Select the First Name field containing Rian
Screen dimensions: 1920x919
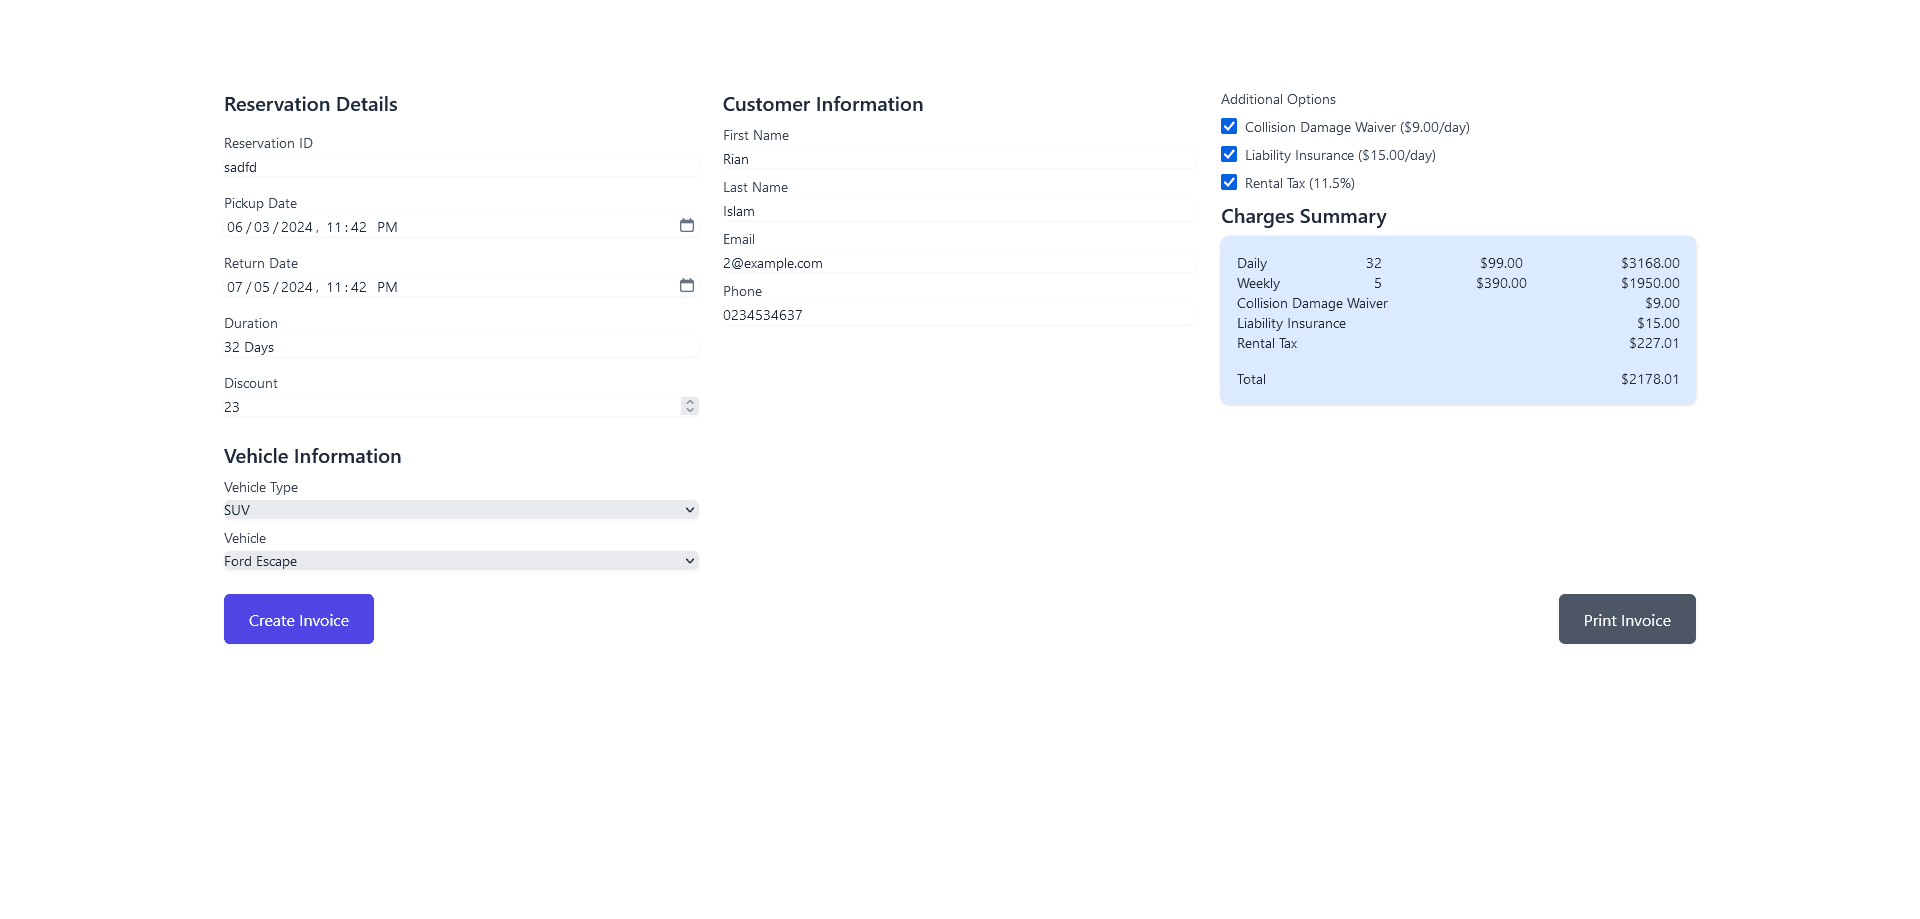[960, 159]
